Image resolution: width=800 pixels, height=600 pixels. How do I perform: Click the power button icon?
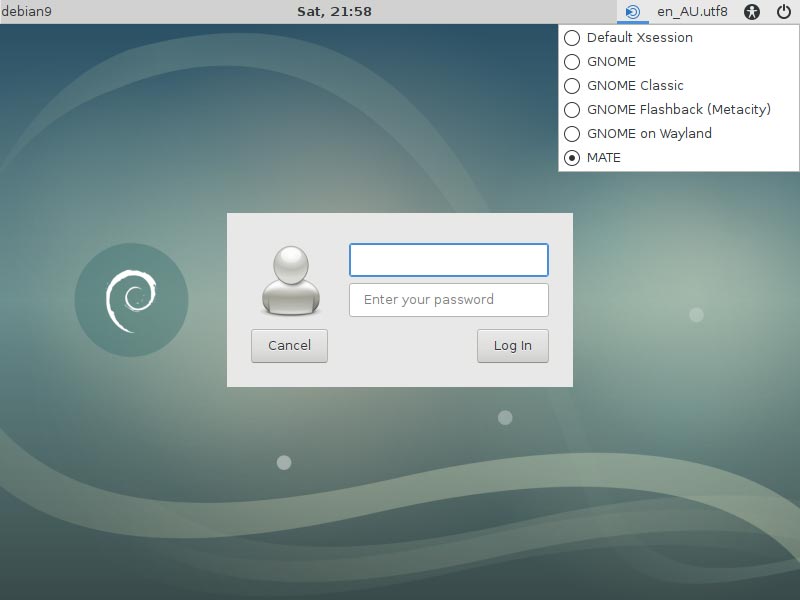(x=784, y=11)
